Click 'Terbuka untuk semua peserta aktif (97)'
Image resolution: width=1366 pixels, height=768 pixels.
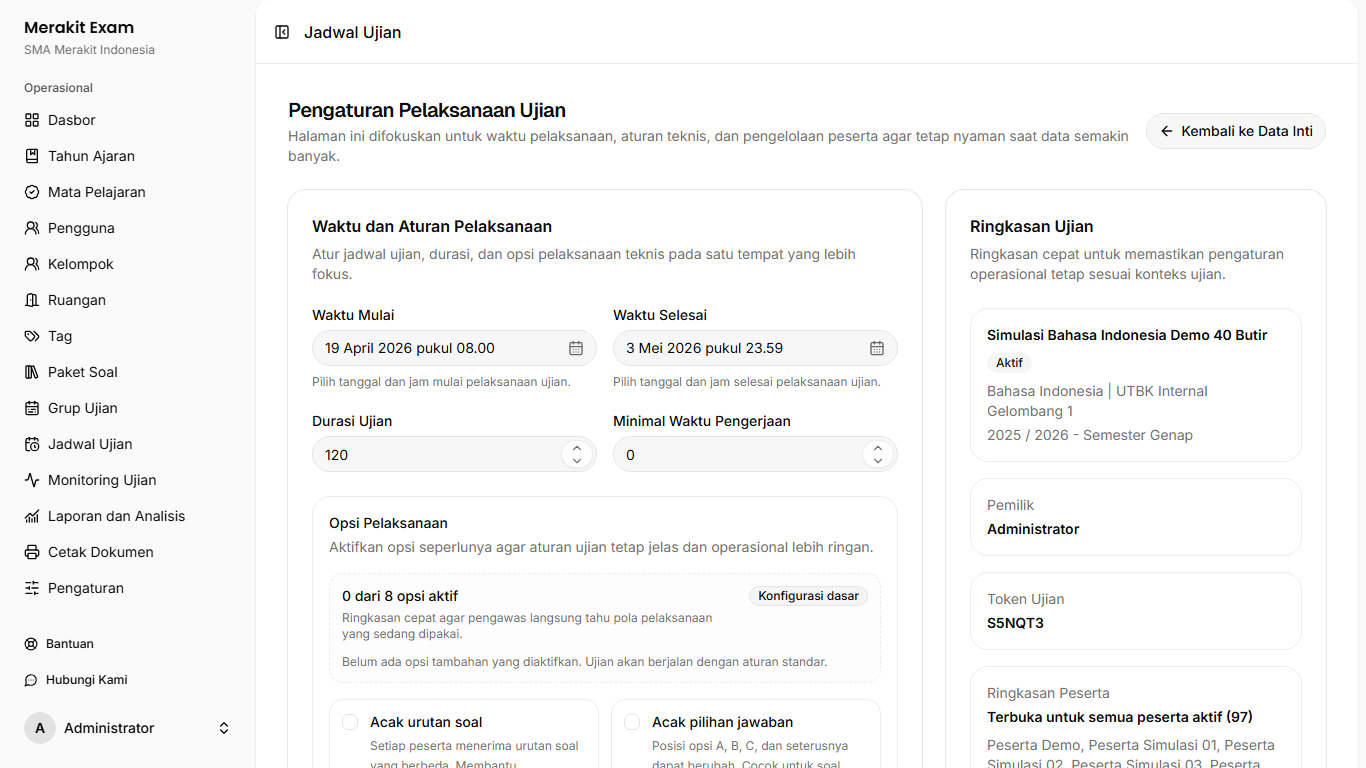point(1120,717)
